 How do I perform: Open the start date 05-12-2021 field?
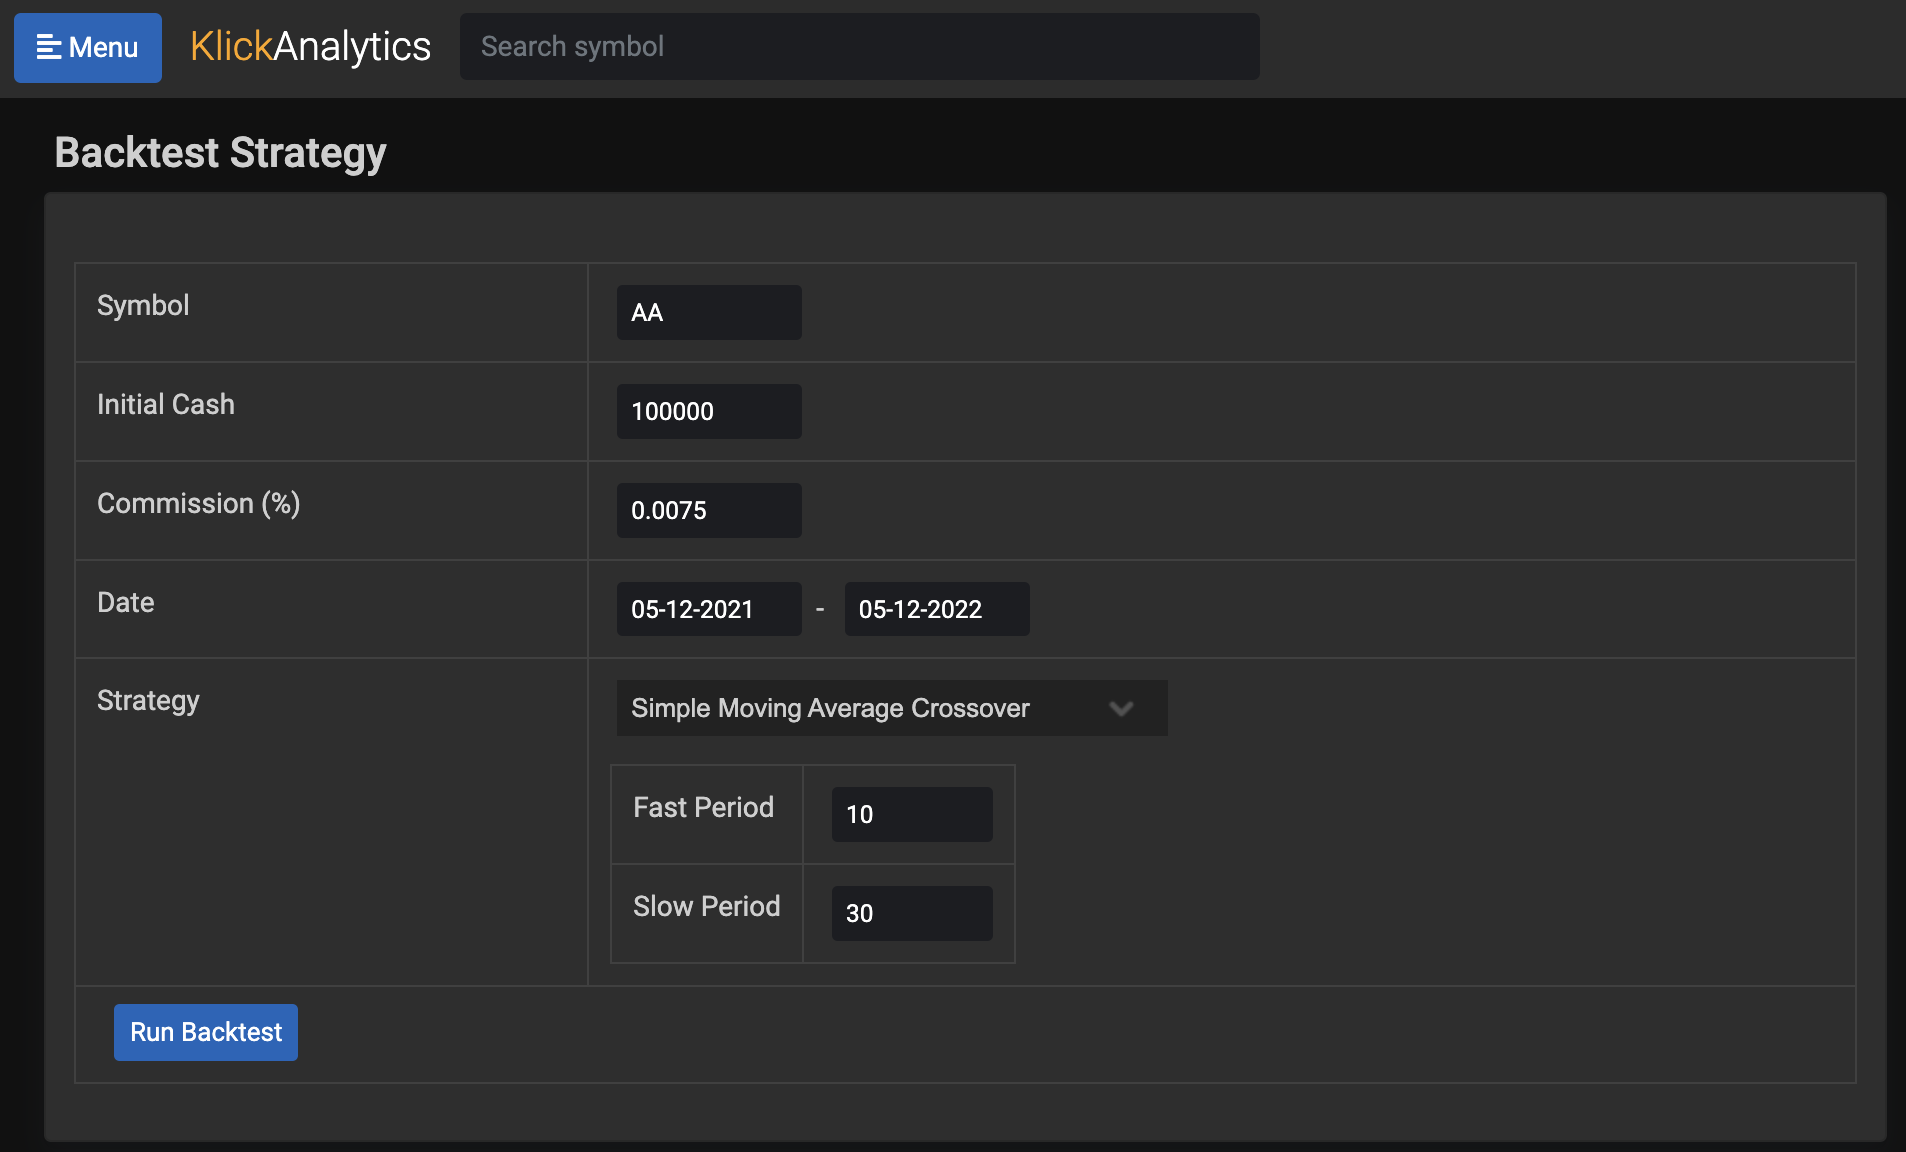coord(708,609)
